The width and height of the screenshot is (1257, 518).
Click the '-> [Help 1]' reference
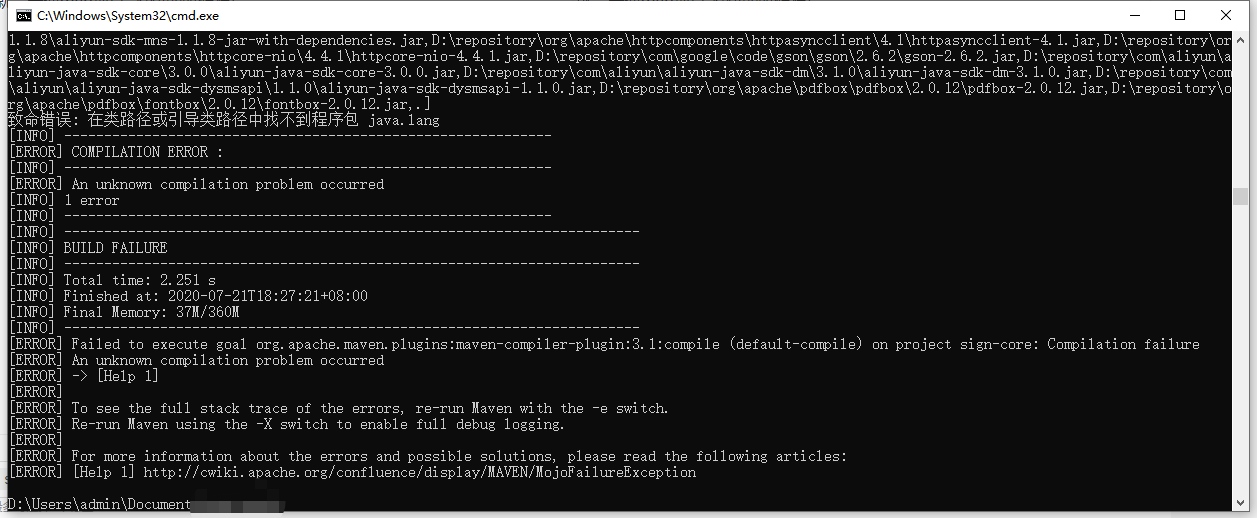[115, 376]
